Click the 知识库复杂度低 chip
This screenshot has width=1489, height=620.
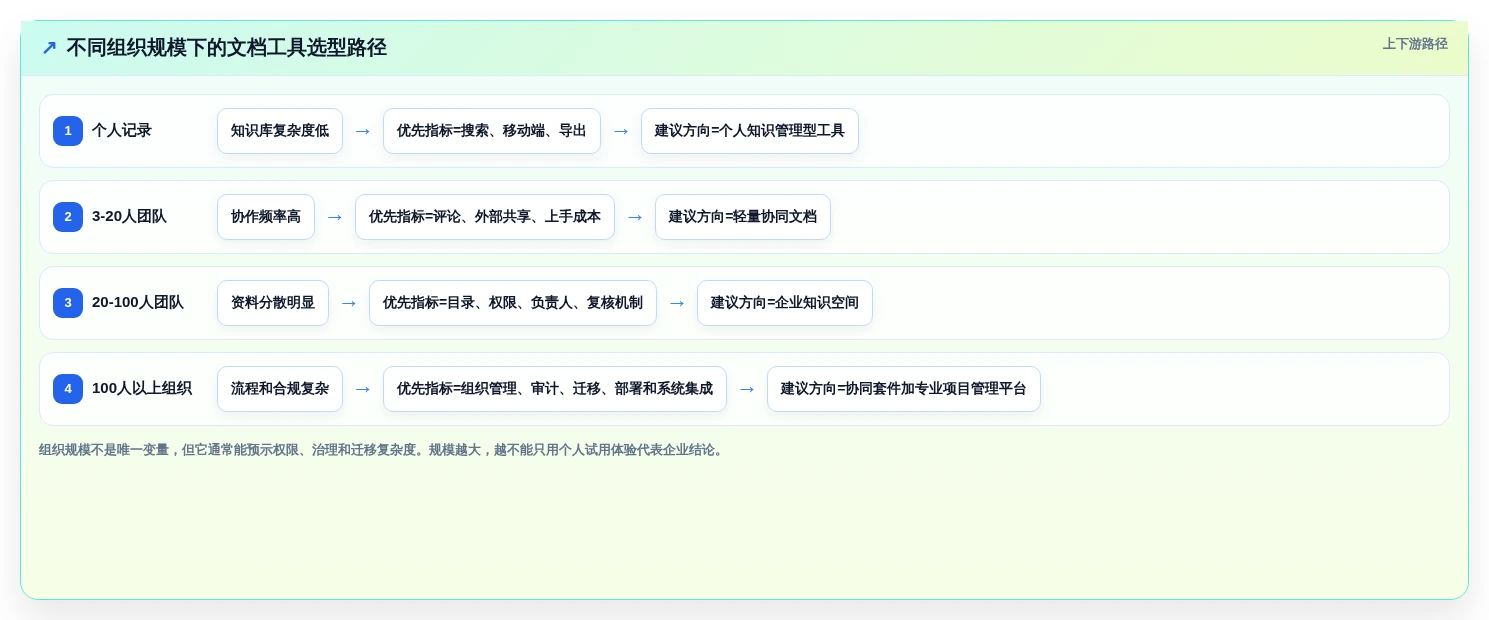pos(280,131)
